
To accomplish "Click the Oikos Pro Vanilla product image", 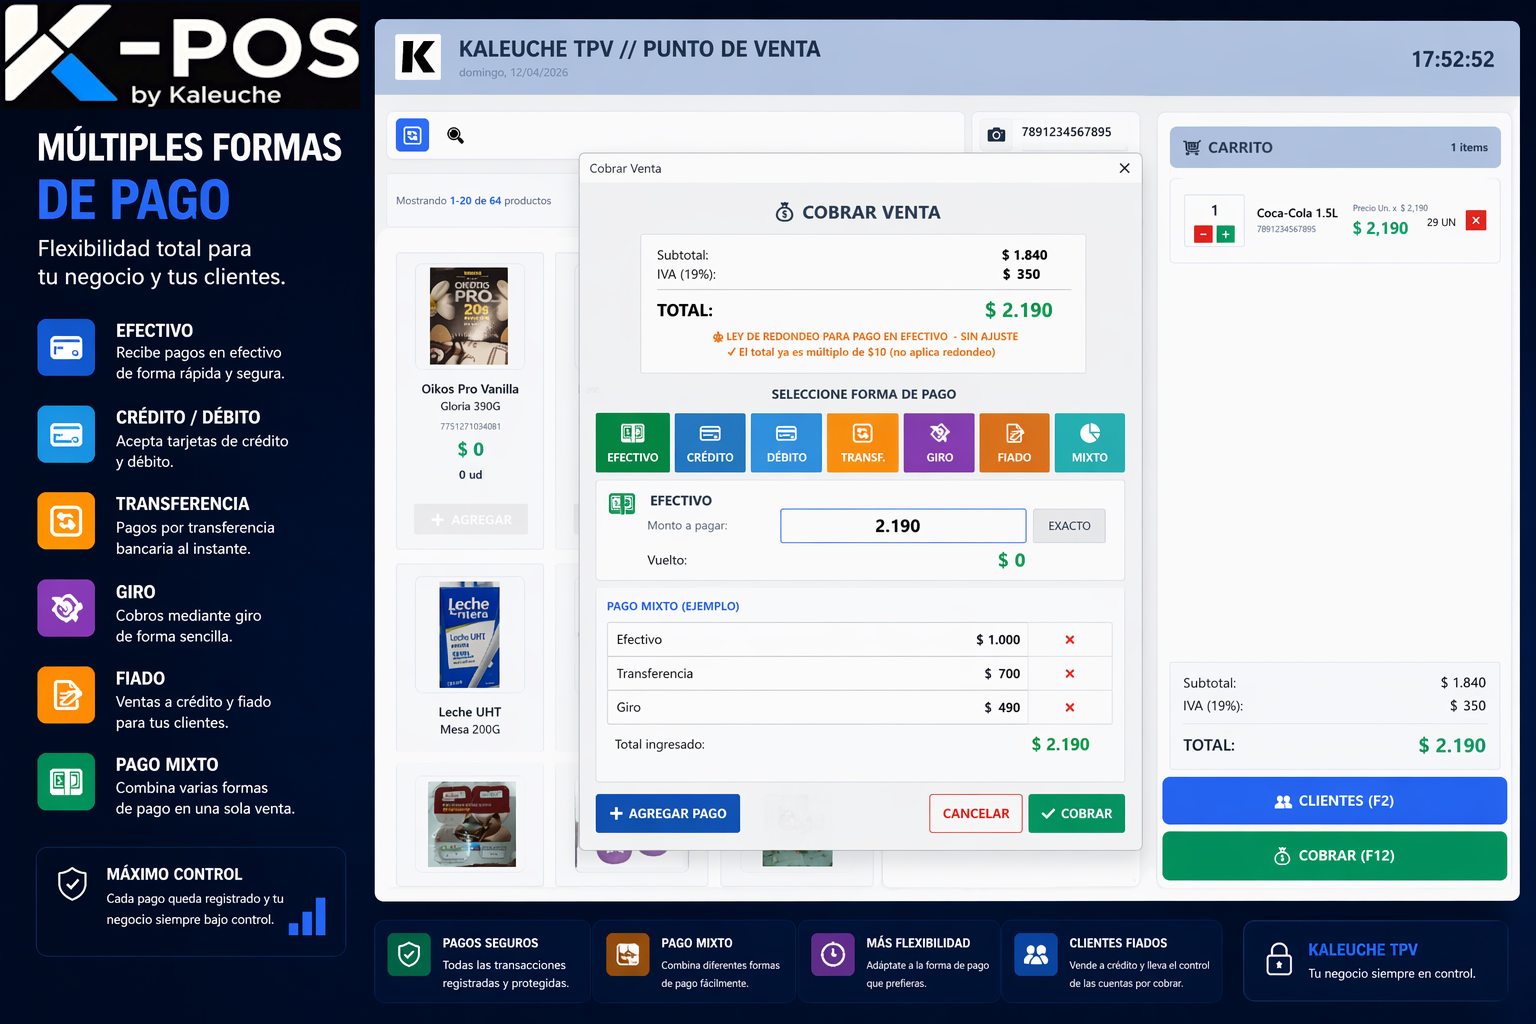I will click(x=469, y=316).
